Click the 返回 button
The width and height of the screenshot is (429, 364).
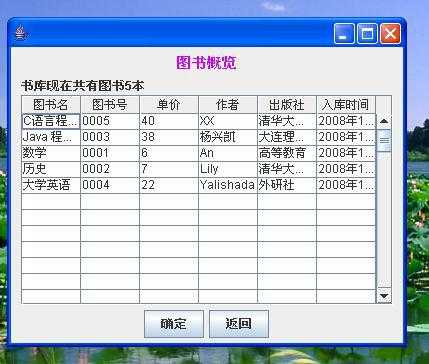tap(238, 324)
